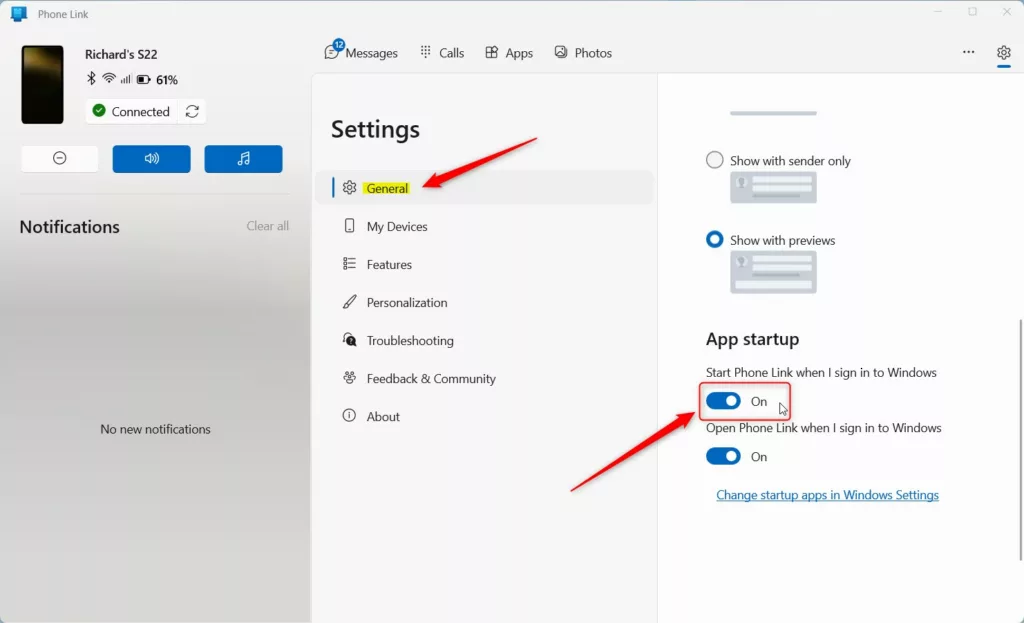Click the Show with previews sample thumbnail
This screenshot has width=1024, height=623.
click(773, 272)
